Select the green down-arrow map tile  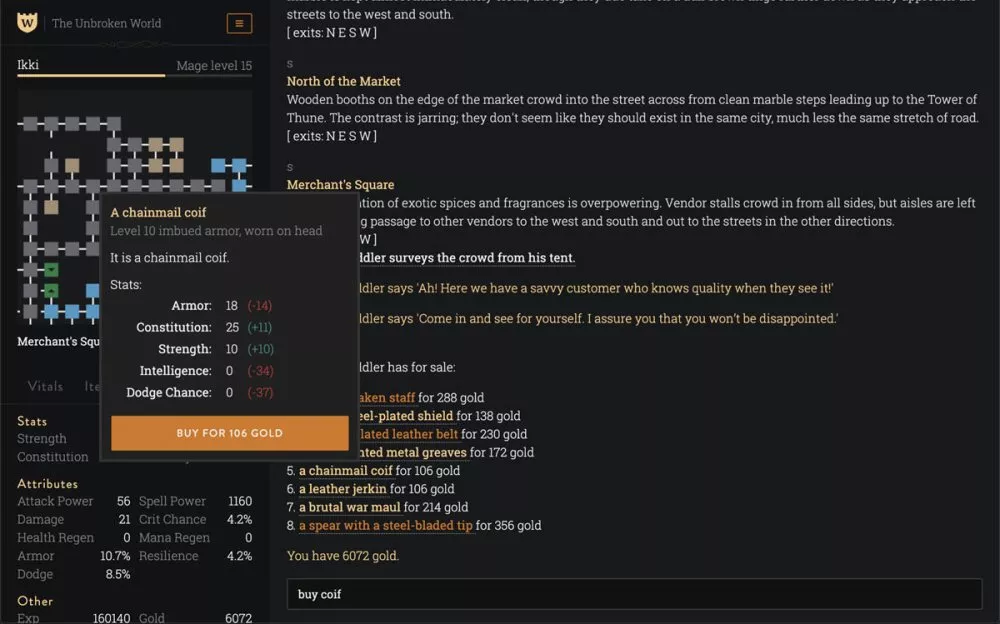coord(51,269)
